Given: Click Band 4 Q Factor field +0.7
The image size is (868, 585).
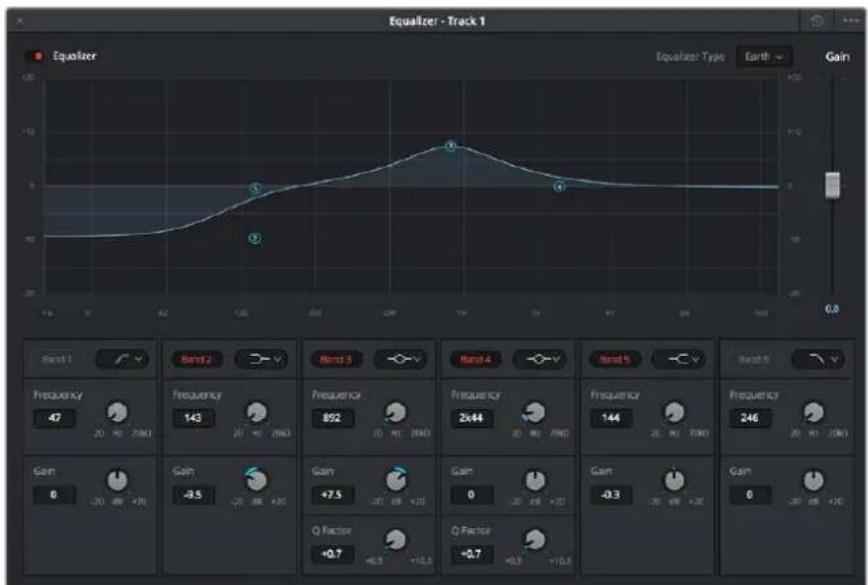Looking at the screenshot, I should [472, 554].
